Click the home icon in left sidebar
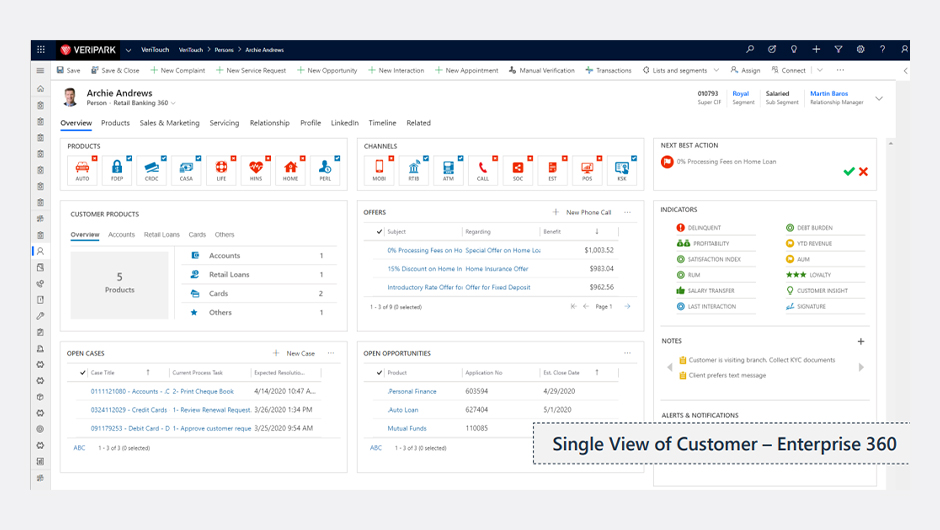Viewport: 940px width, 530px height. (40, 89)
